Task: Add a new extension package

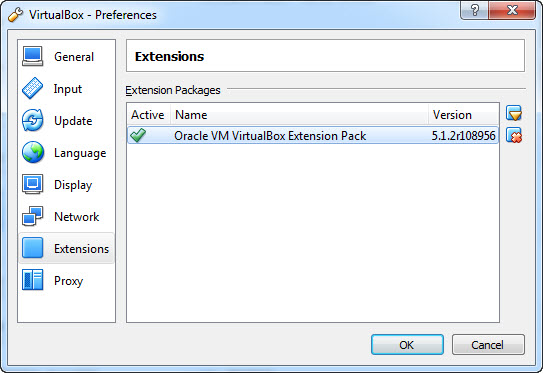Action: [x=514, y=113]
